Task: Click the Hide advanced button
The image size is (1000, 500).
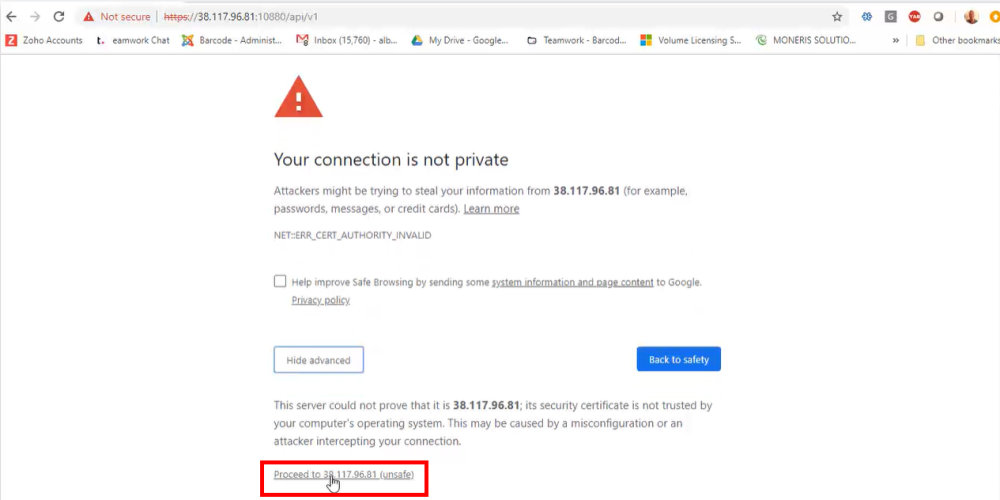Action: [318, 360]
